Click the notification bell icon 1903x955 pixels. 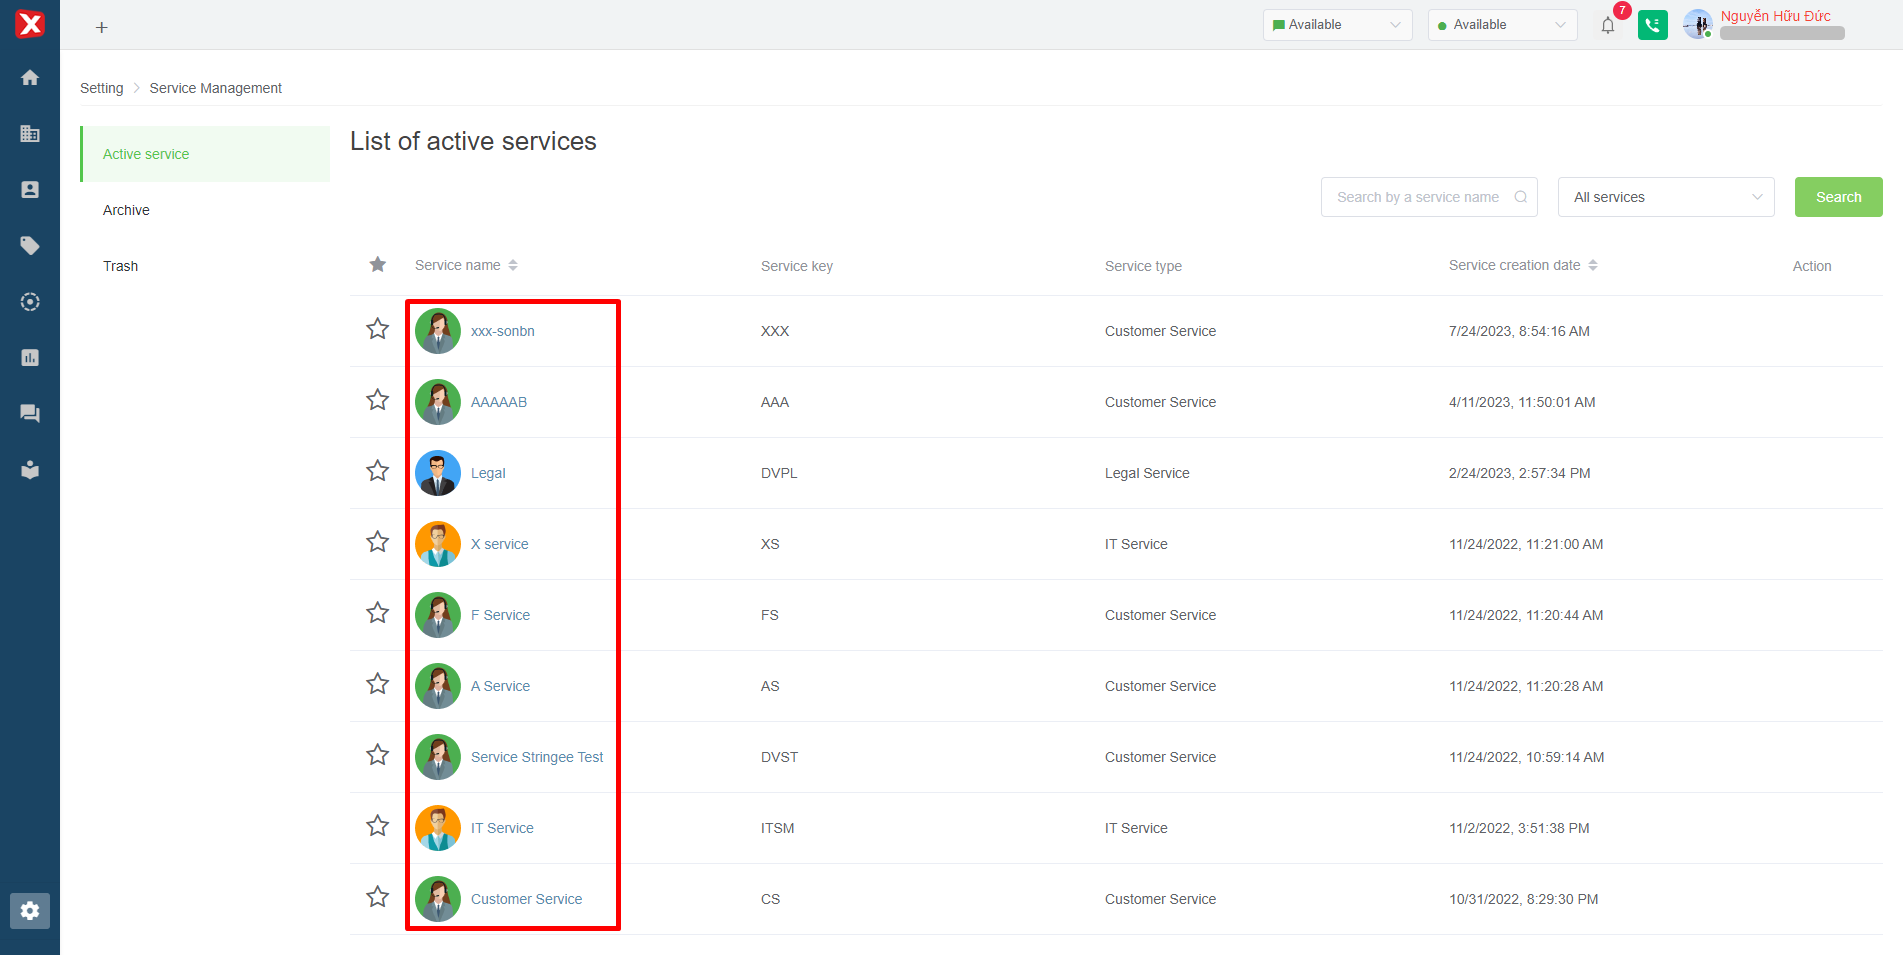tap(1608, 26)
